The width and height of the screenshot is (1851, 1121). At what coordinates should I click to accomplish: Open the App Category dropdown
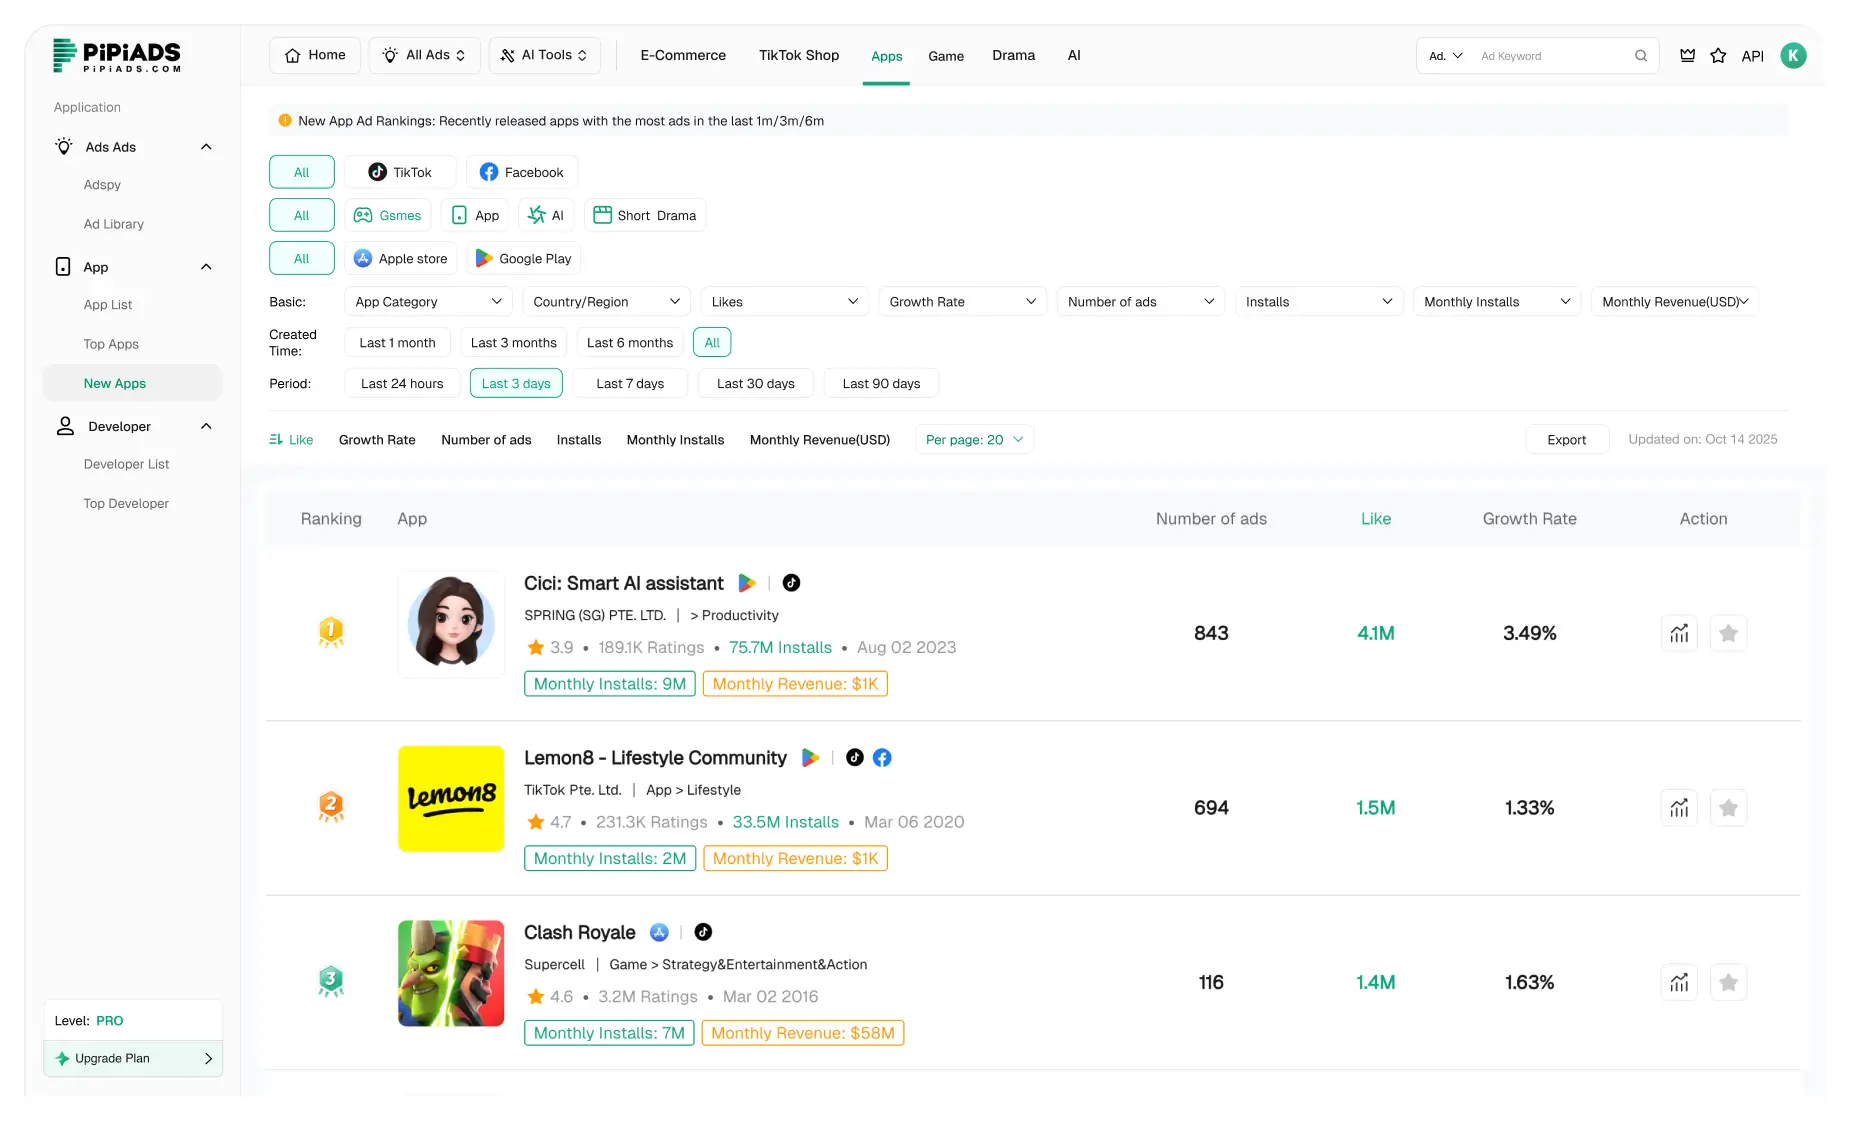click(428, 302)
